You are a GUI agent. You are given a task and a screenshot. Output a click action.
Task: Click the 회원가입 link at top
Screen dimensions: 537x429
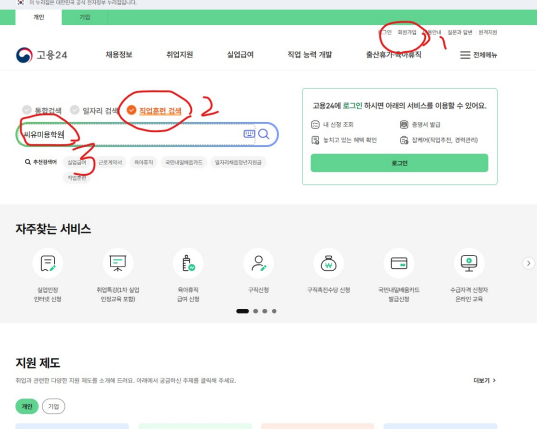click(407, 33)
